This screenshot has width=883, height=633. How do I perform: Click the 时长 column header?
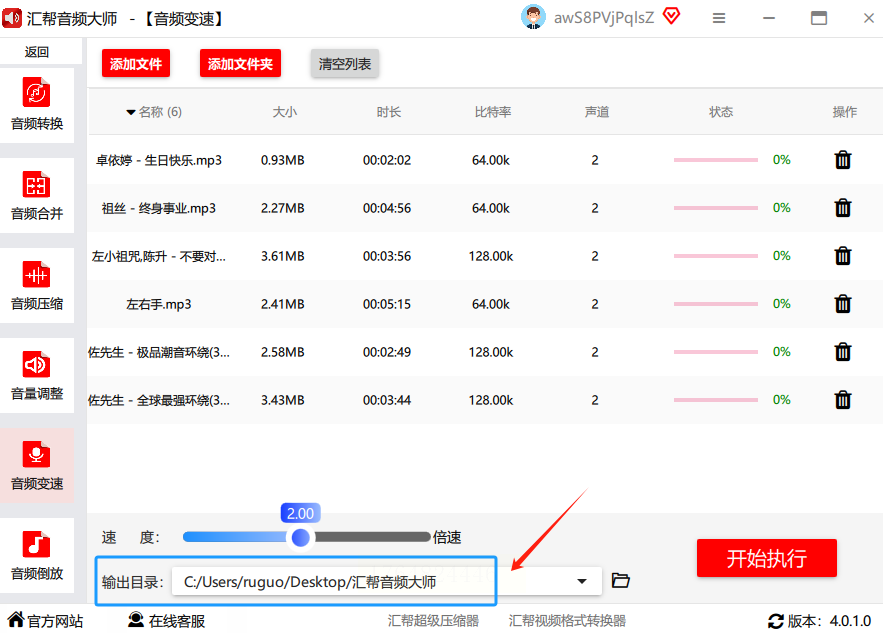point(389,112)
